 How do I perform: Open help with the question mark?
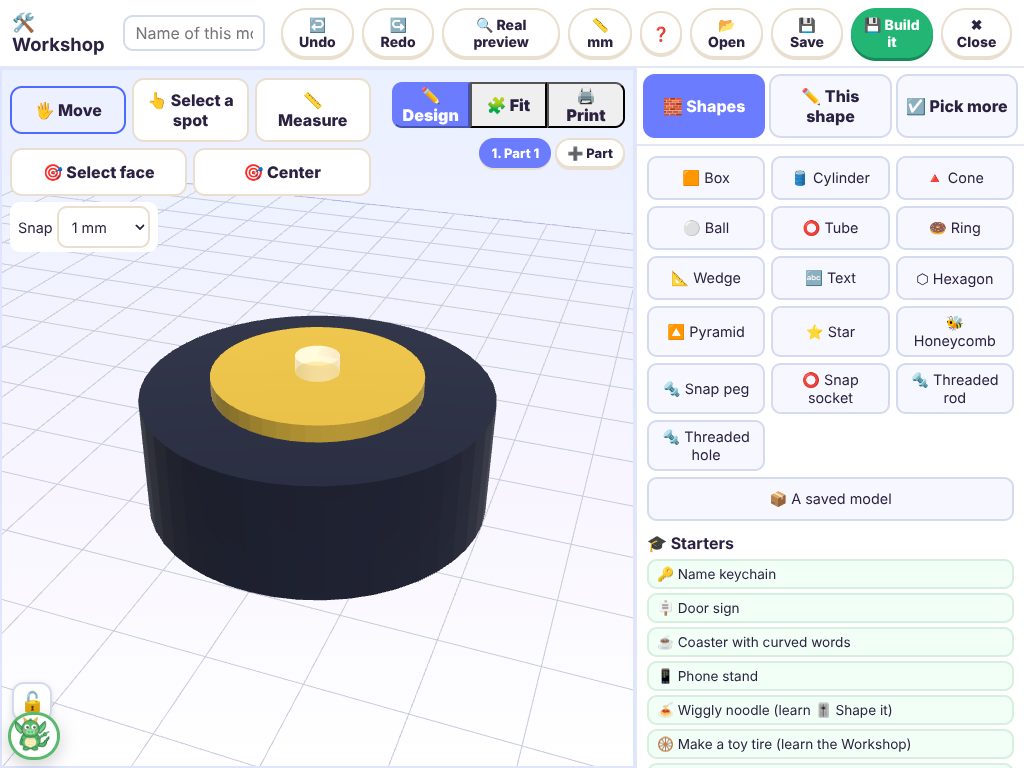point(660,33)
